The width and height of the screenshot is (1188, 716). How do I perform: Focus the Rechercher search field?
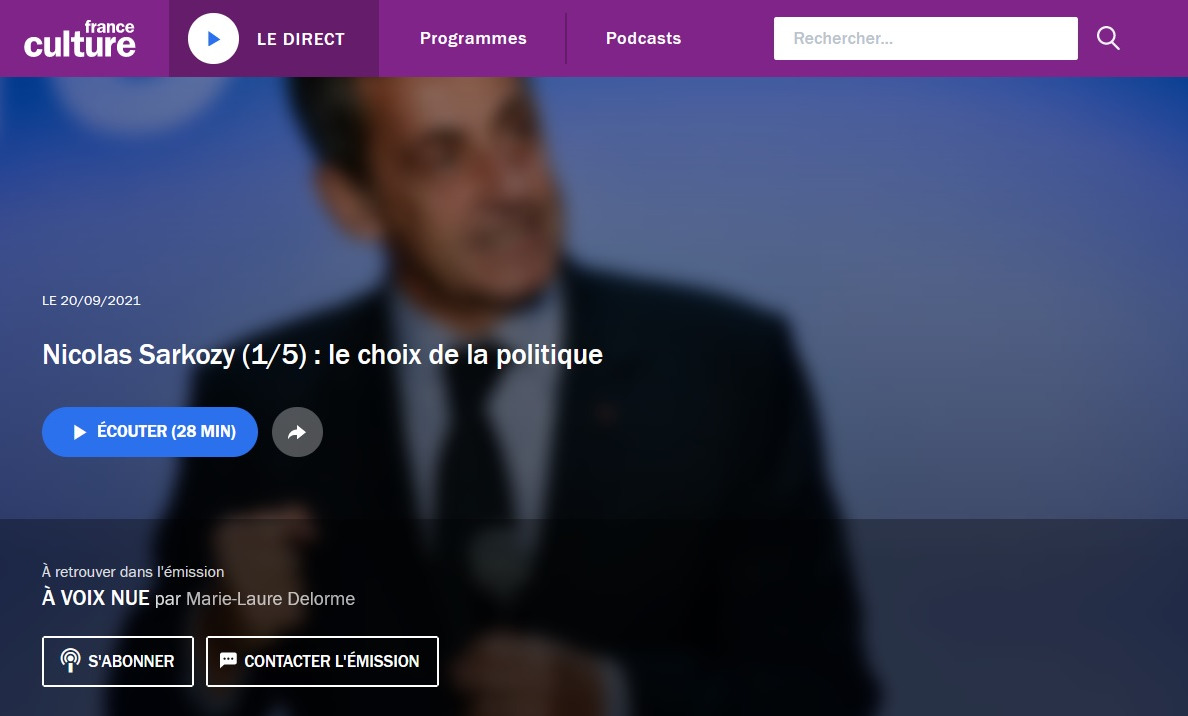(x=925, y=39)
